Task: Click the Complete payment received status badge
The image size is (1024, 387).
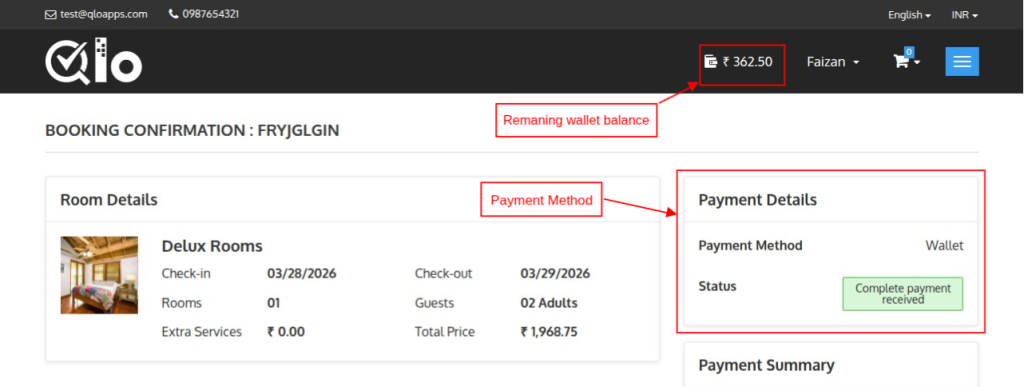Action: [903, 294]
